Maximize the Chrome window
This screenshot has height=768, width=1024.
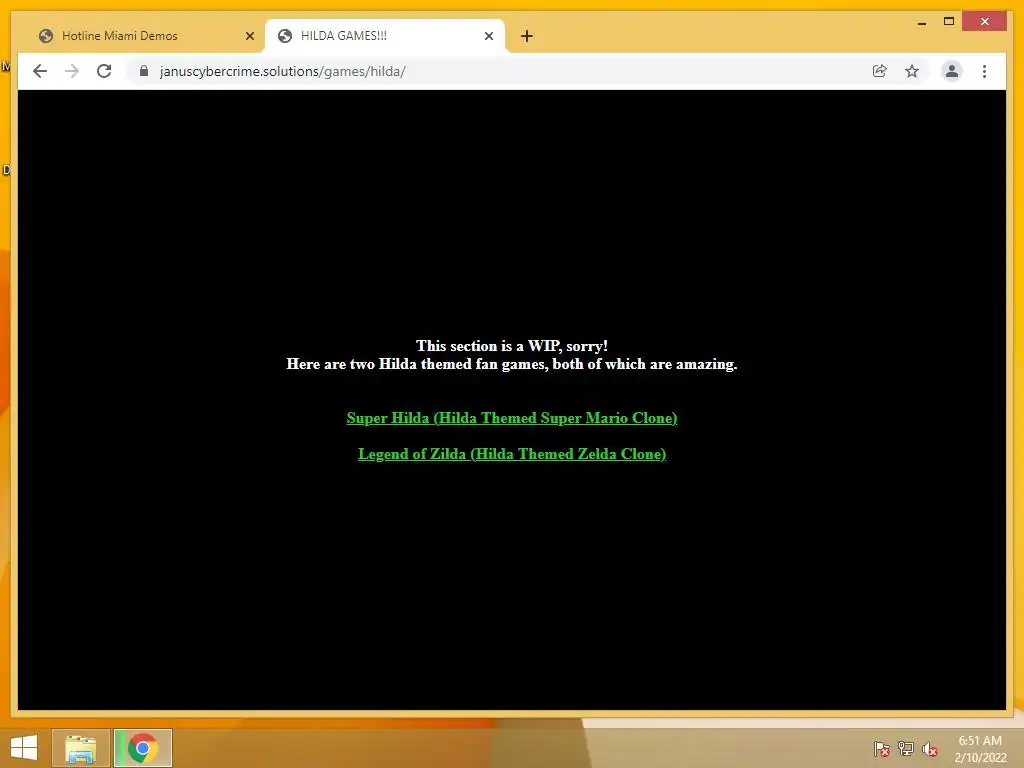[x=949, y=22]
